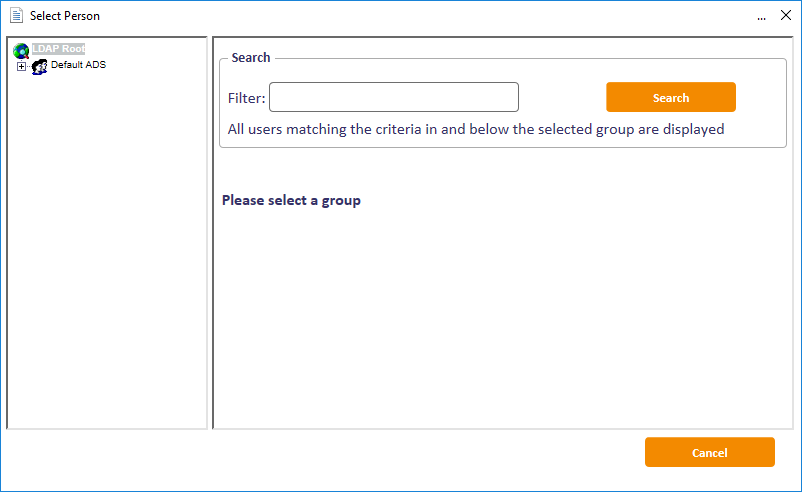This screenshot has width=802, height=492.
Task: Click the document icon in title bar
Action: (x=16, y=16)
